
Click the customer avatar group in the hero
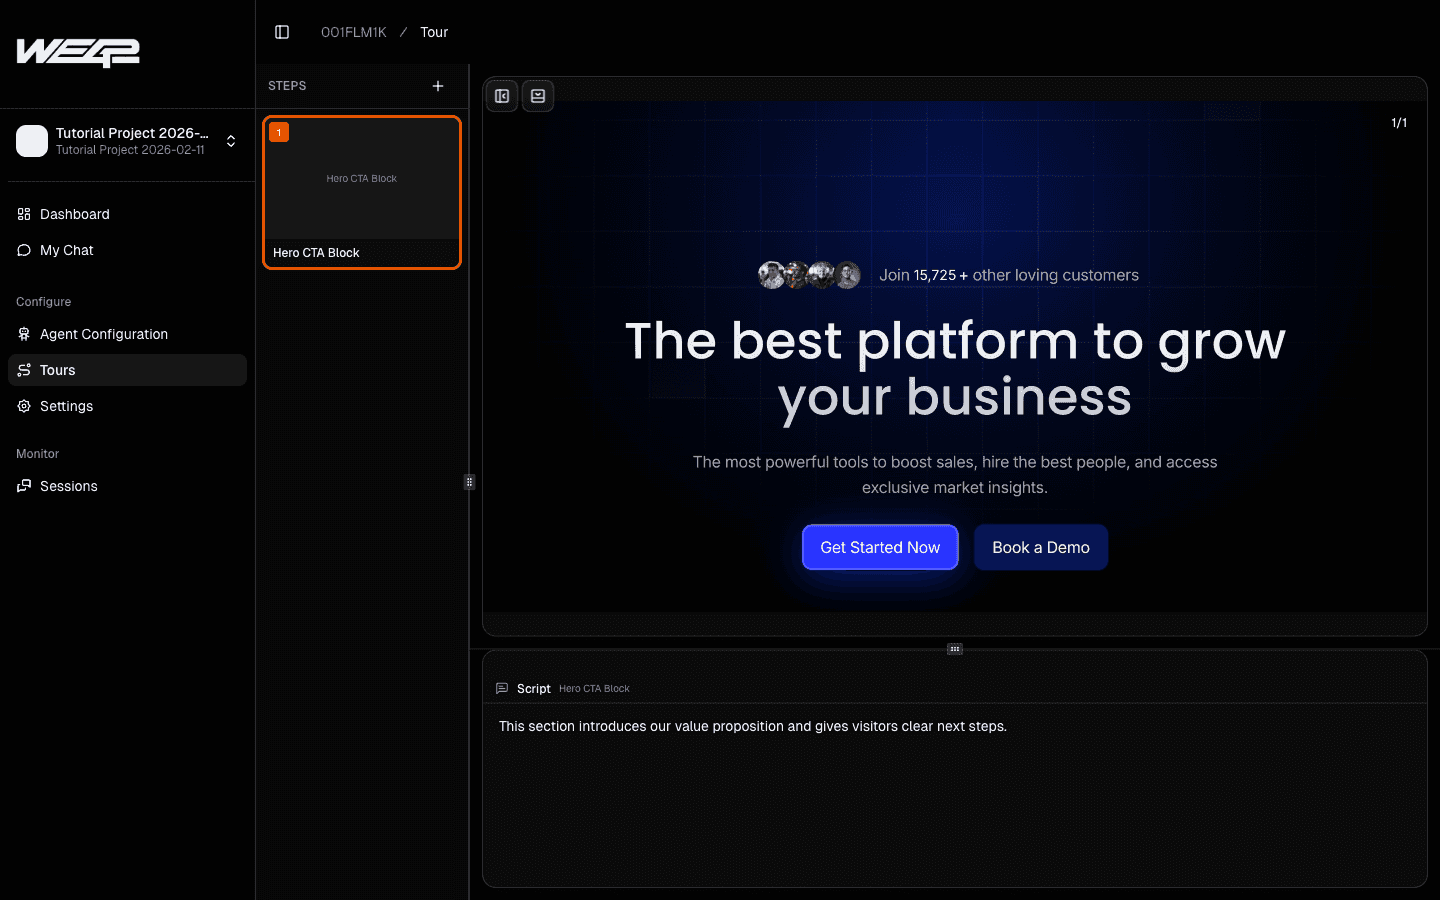click(810, 275)
